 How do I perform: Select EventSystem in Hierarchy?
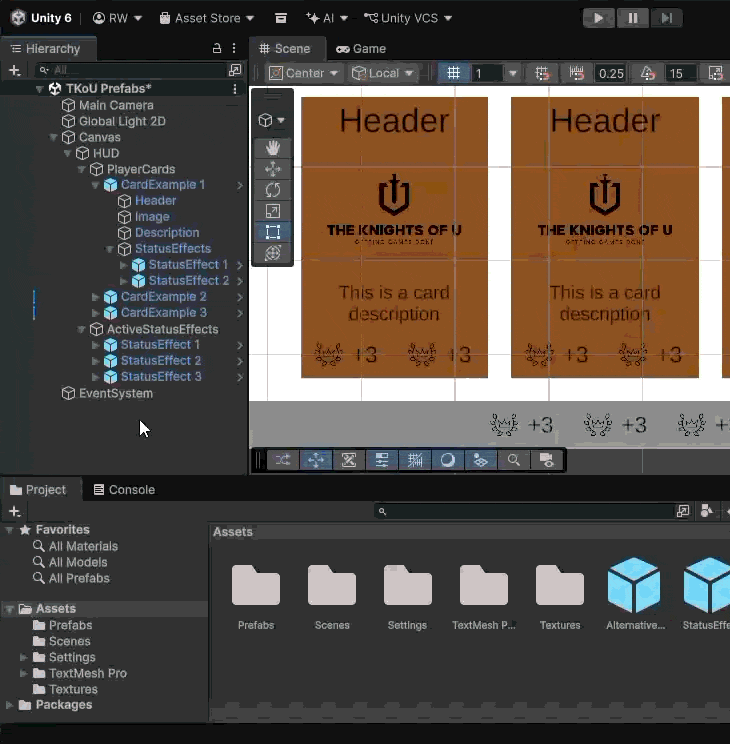click(116, 393)
